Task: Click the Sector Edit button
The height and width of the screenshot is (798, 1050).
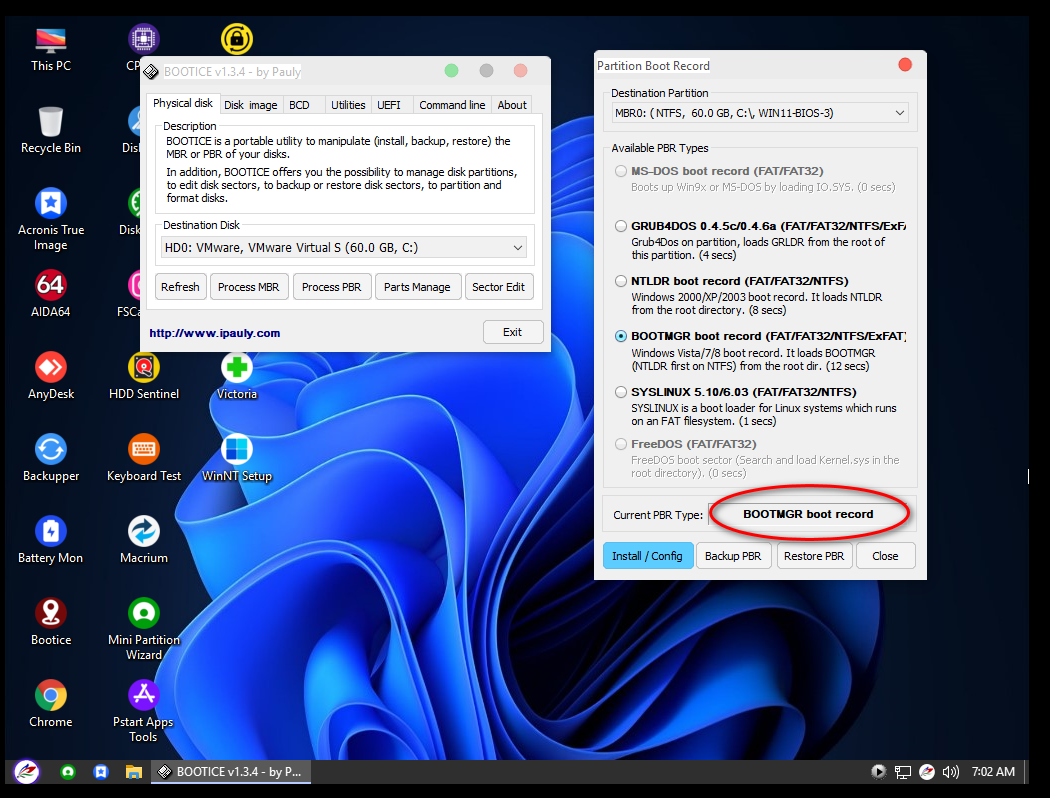Action: (498, 287)
